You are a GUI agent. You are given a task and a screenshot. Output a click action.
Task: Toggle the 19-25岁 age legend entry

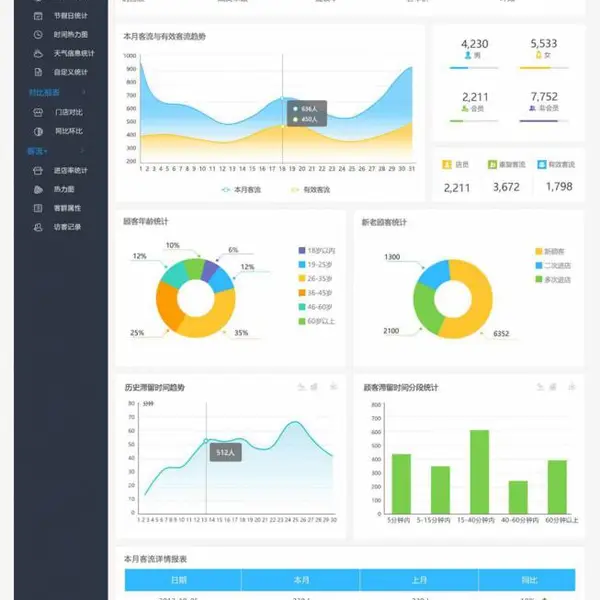click(x=315, y=264)
